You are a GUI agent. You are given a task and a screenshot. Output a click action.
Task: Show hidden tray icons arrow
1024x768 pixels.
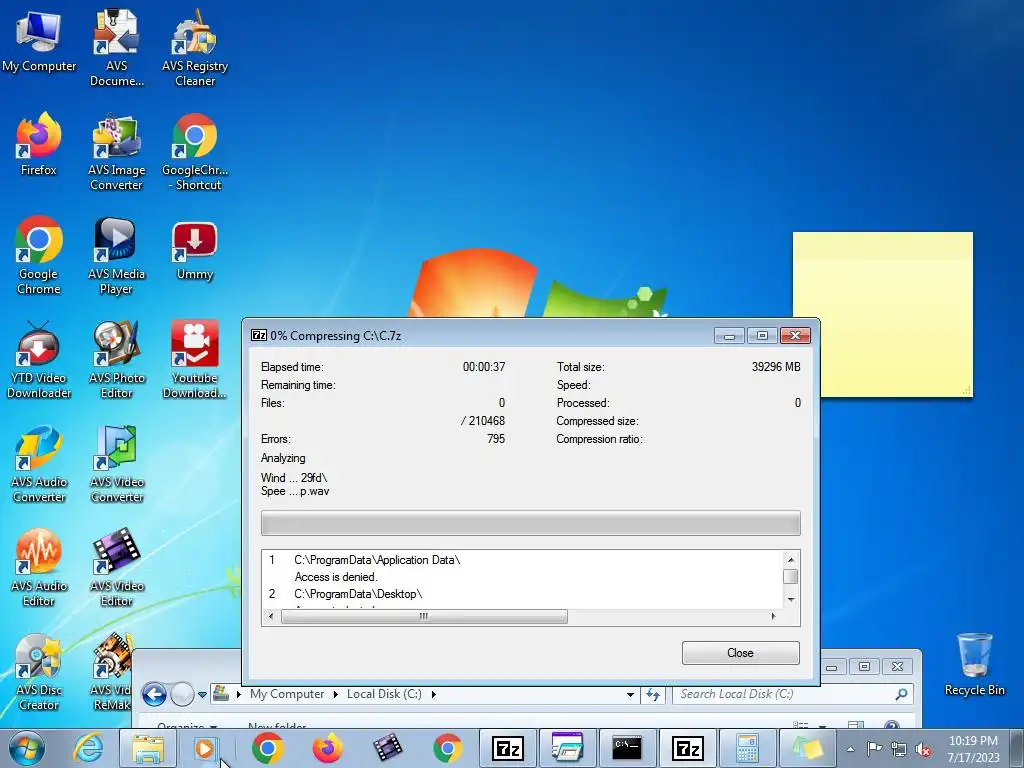pyautogui.click(x=850, y=749)
